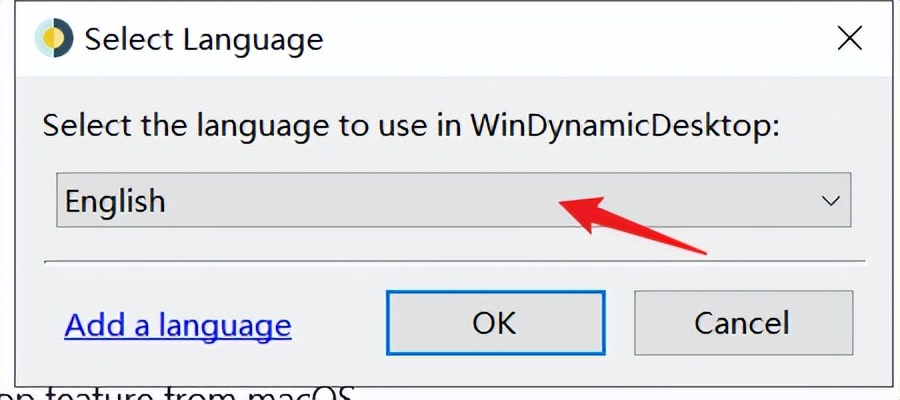Dismiss dialog with Cancel button

(743, 323)
